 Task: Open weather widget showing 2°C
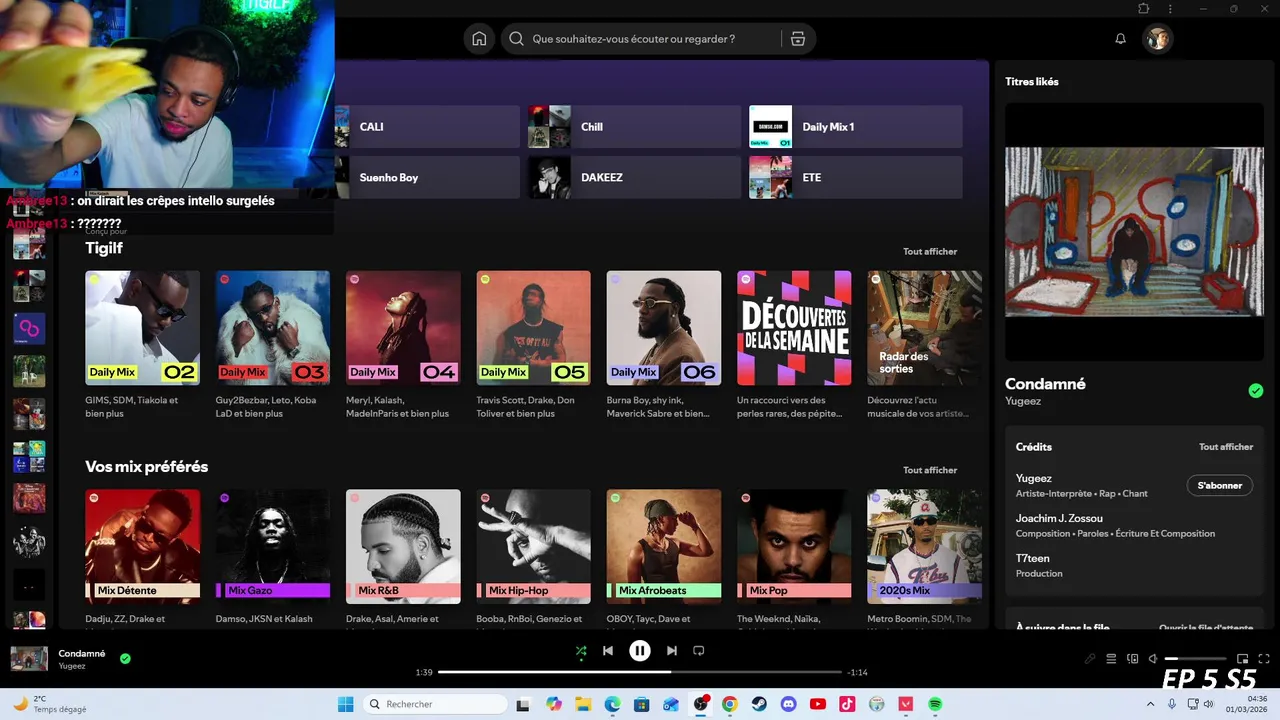49,704
